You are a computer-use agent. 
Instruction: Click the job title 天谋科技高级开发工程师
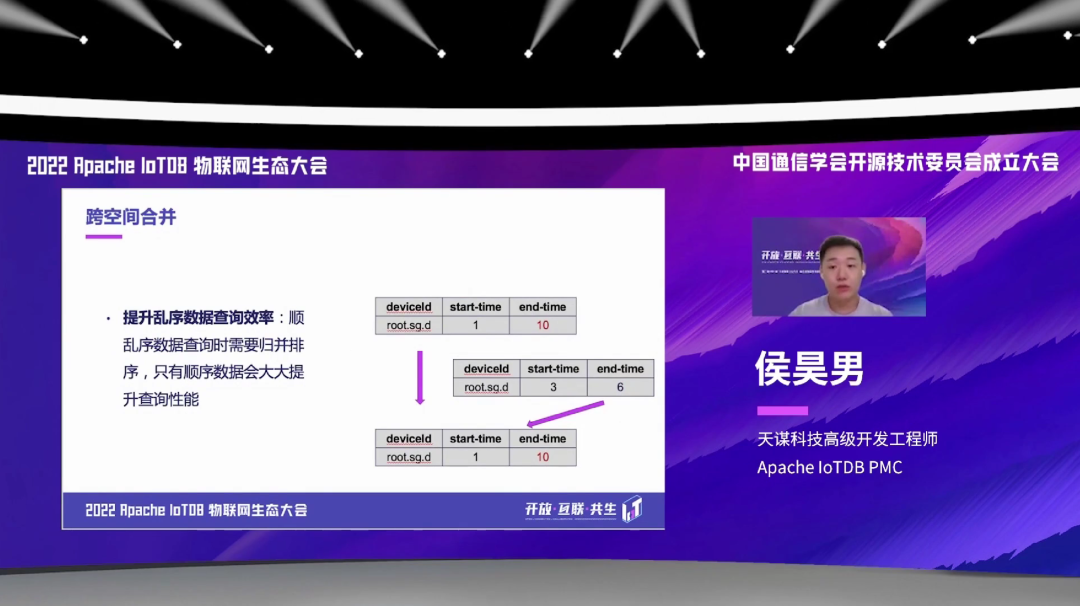tap(847, 439)
